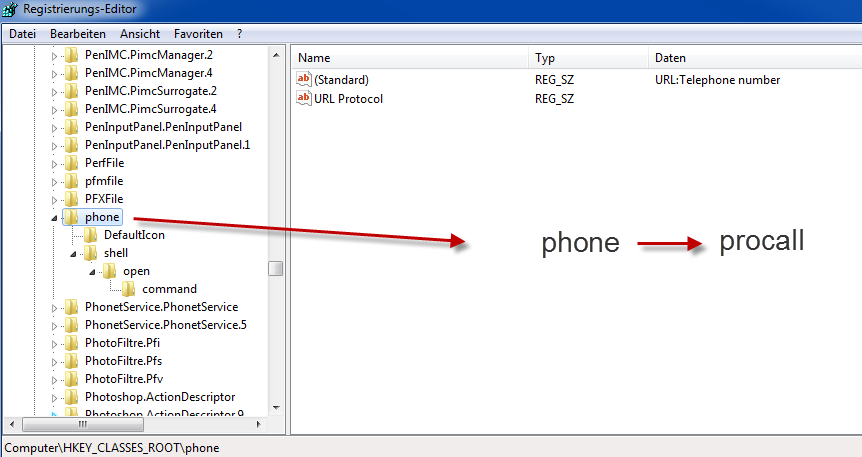
Task: Click the Registry Editor title bar icon
Action: (x=11, y=10)
